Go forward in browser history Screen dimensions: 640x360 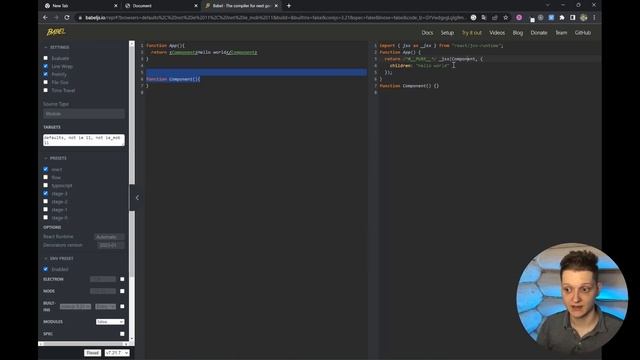point(56,18)
